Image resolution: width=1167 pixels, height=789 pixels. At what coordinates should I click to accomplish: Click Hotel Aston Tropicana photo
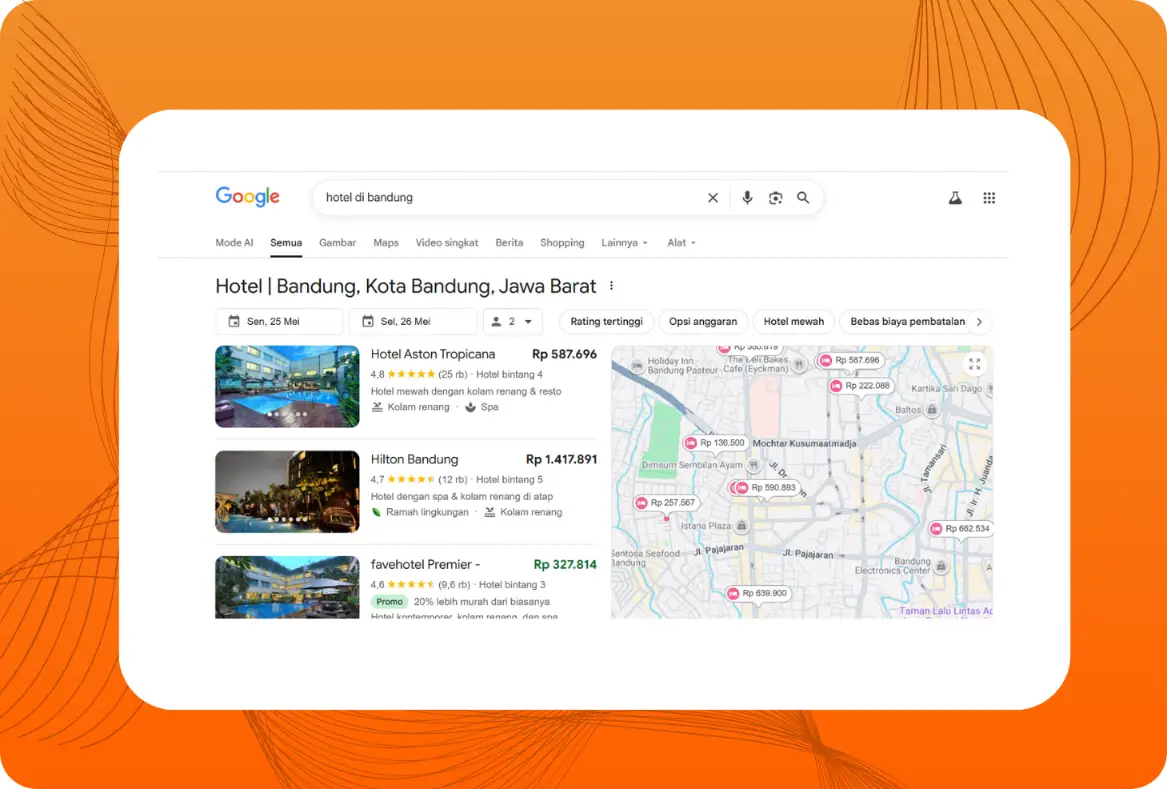tap(287, 386)
